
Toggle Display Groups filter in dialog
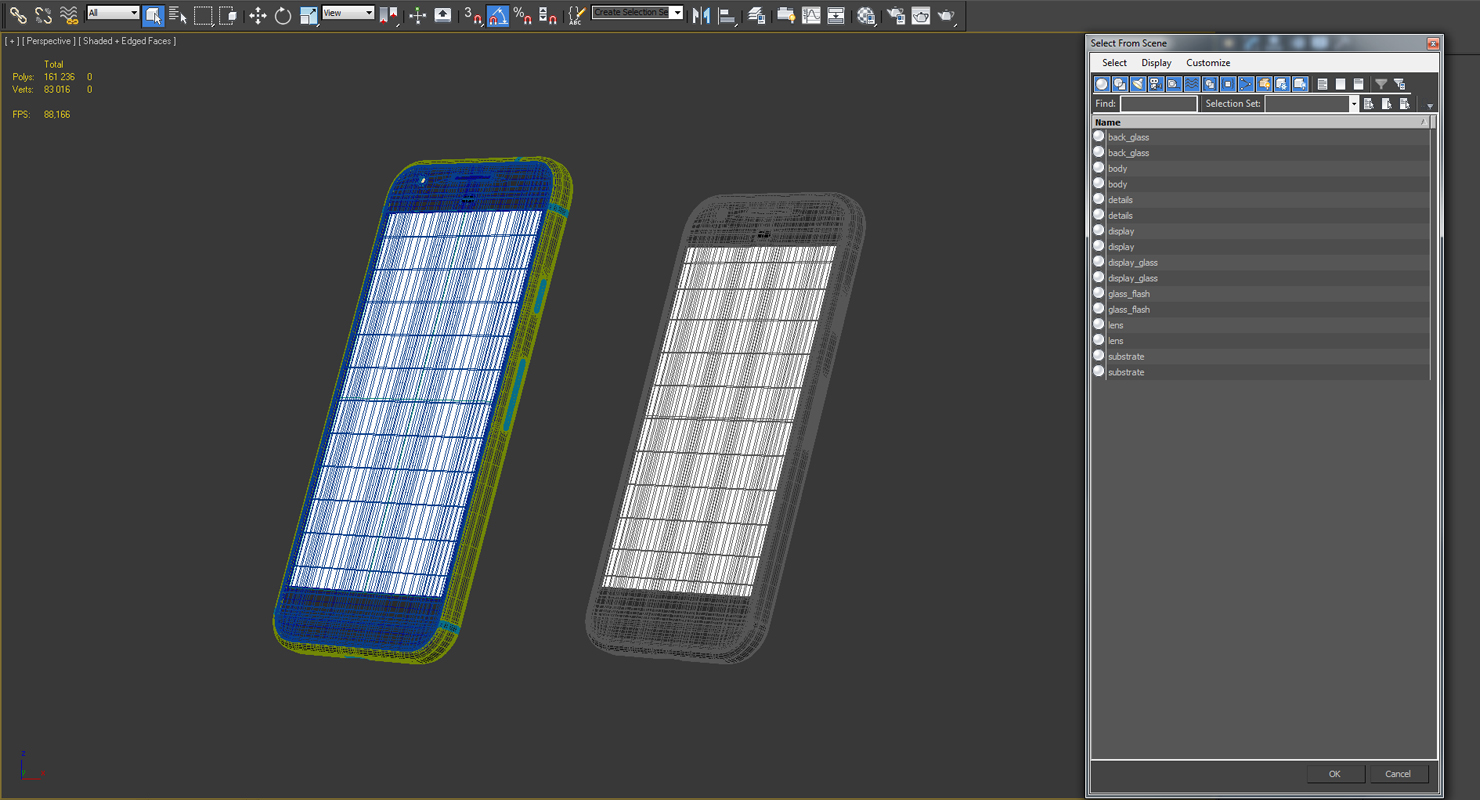click(x=1210, y=84)
